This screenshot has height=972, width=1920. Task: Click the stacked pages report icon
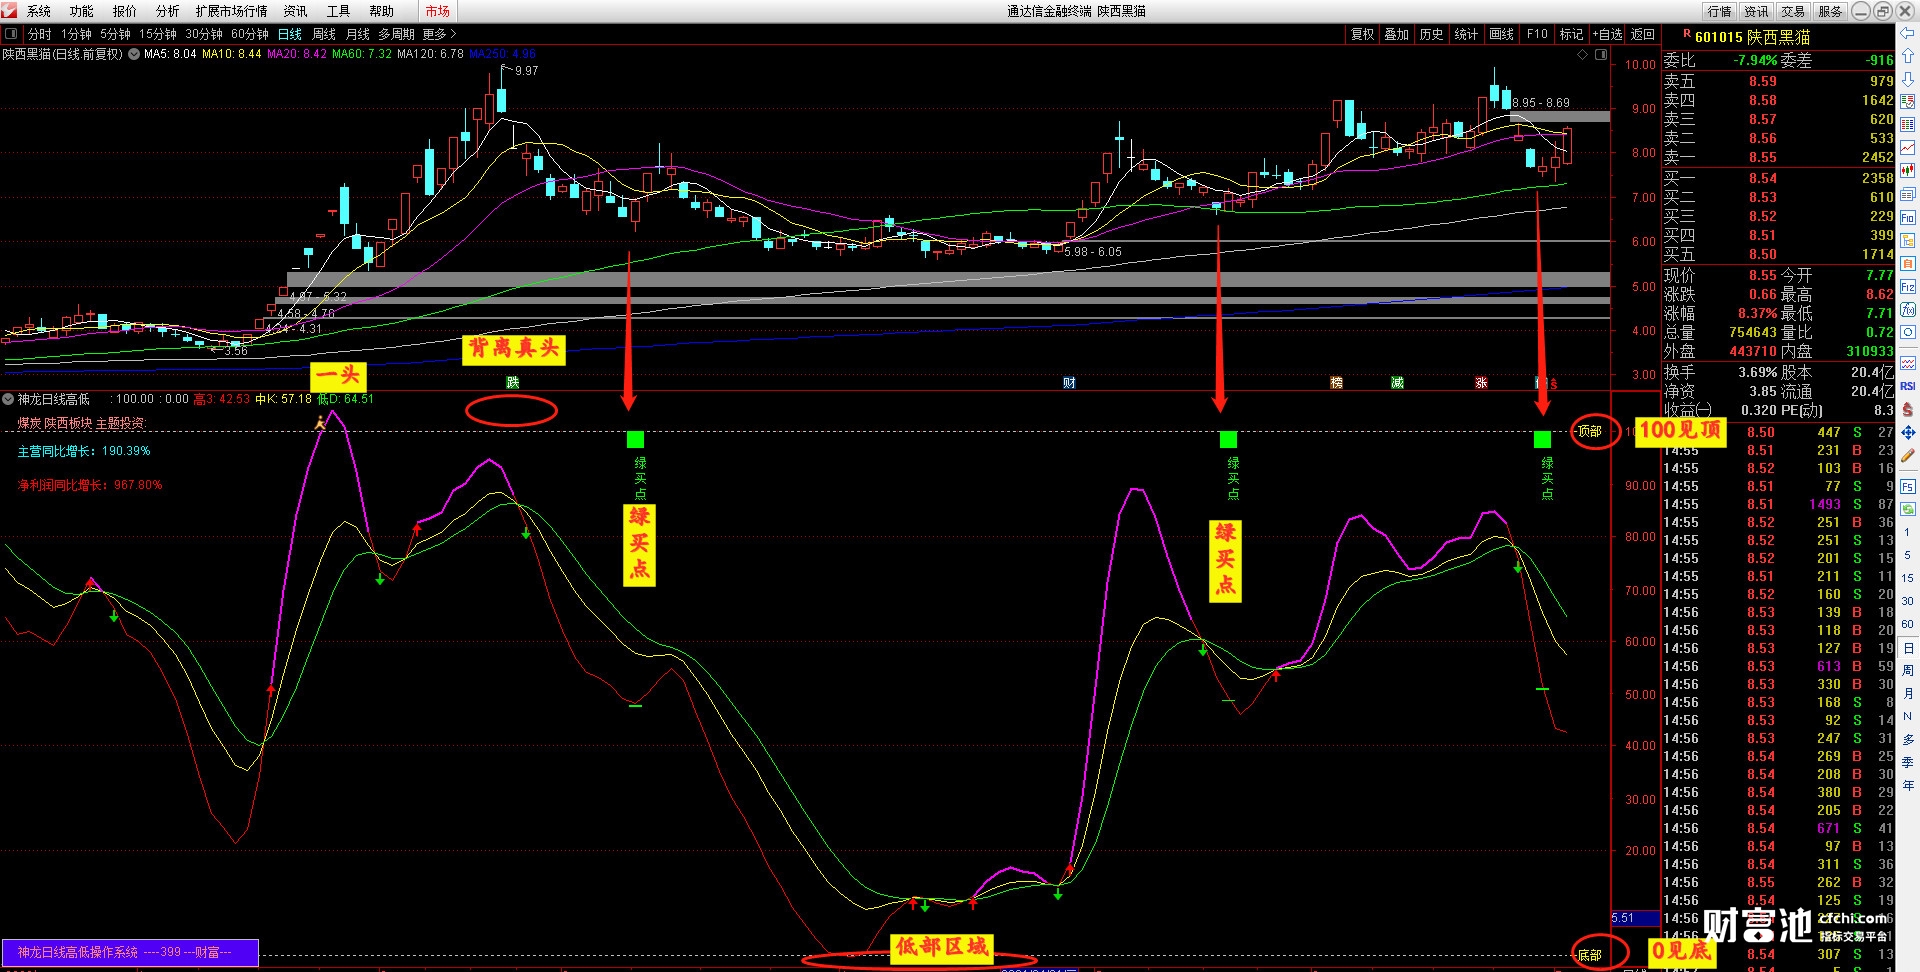tap(1908, 194)
